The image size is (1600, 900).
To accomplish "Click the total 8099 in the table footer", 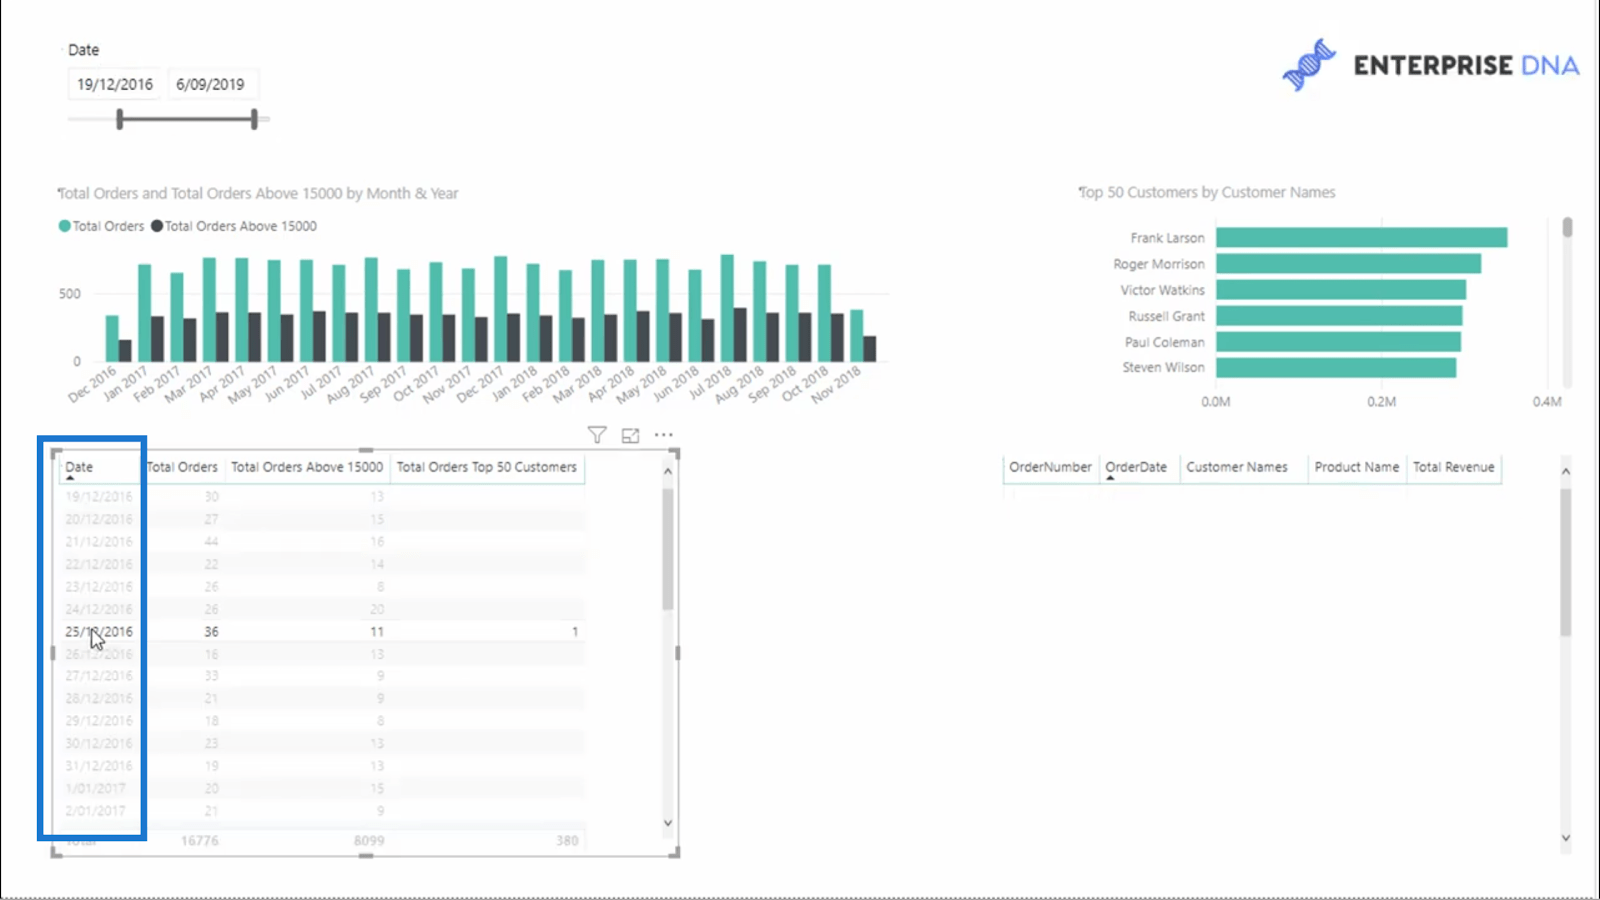I will (x=369, y=841).
